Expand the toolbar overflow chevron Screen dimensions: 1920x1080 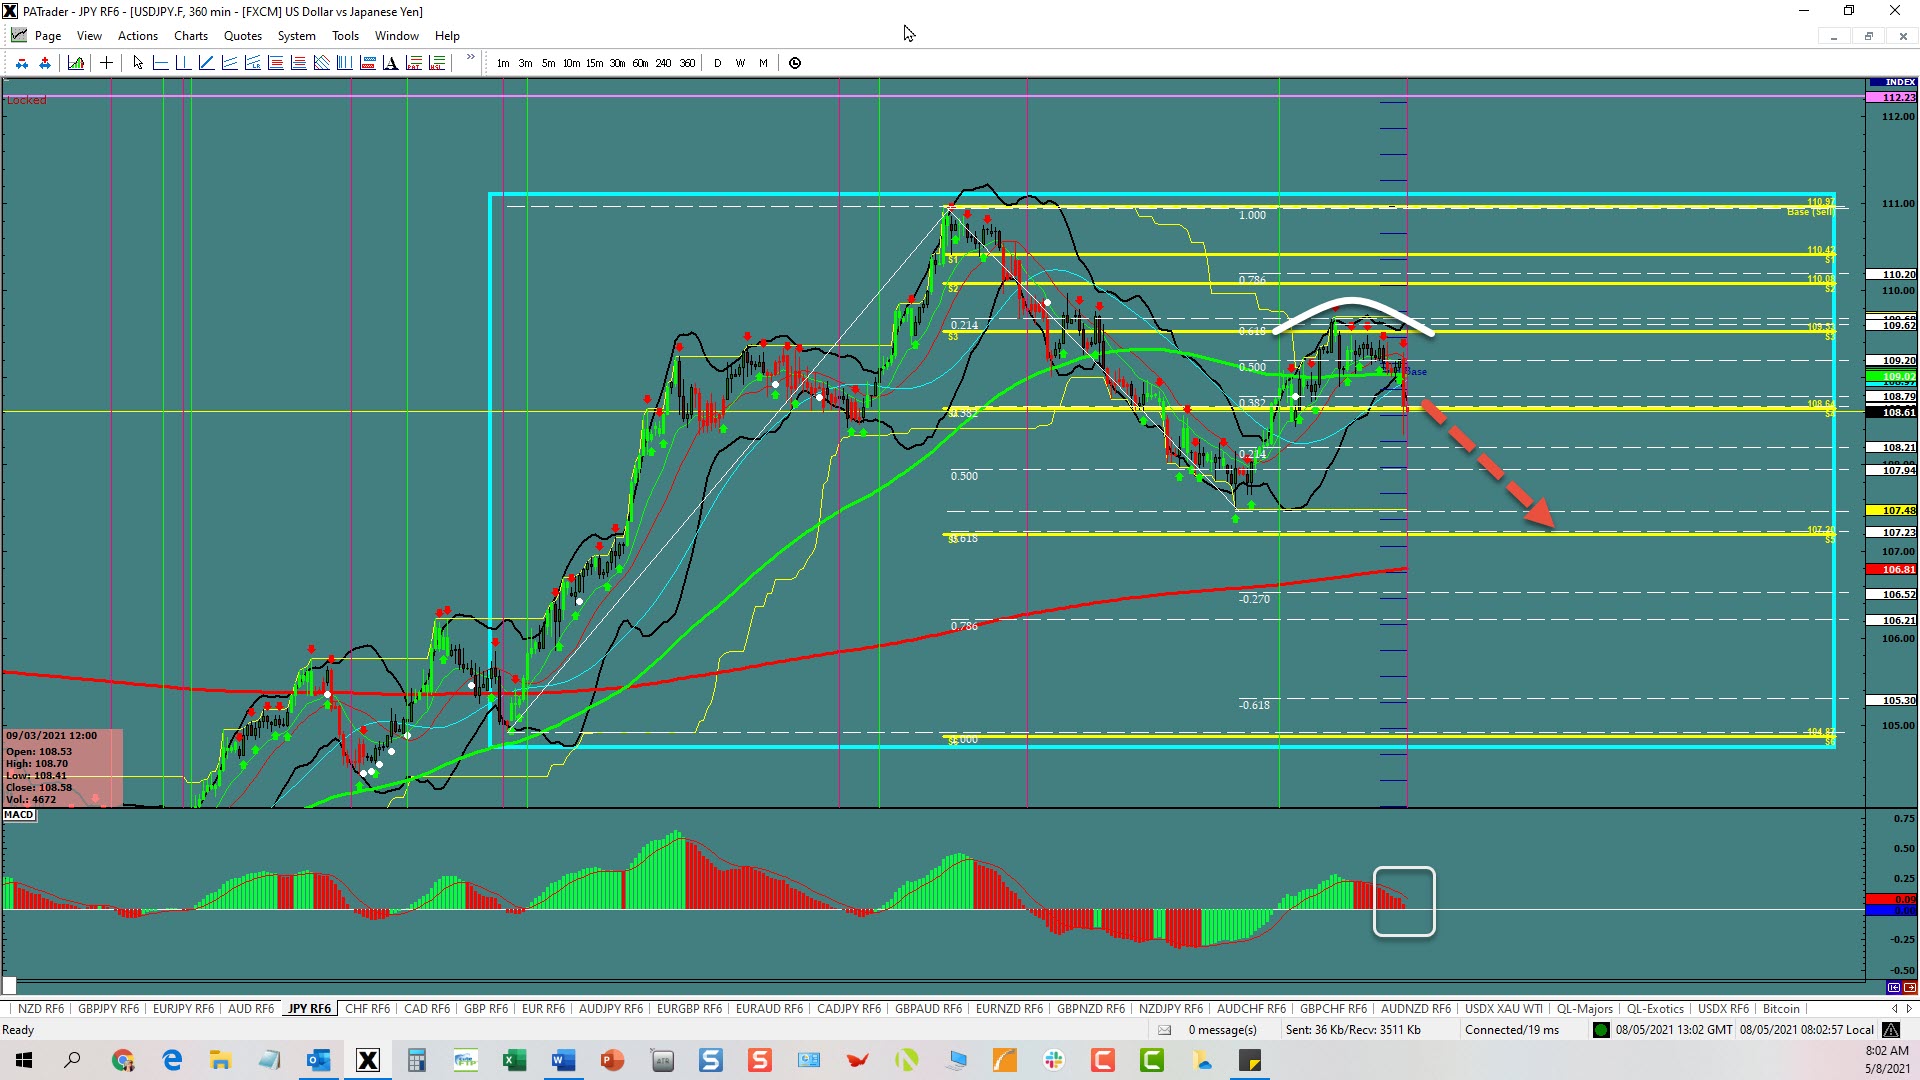point(470,58)
